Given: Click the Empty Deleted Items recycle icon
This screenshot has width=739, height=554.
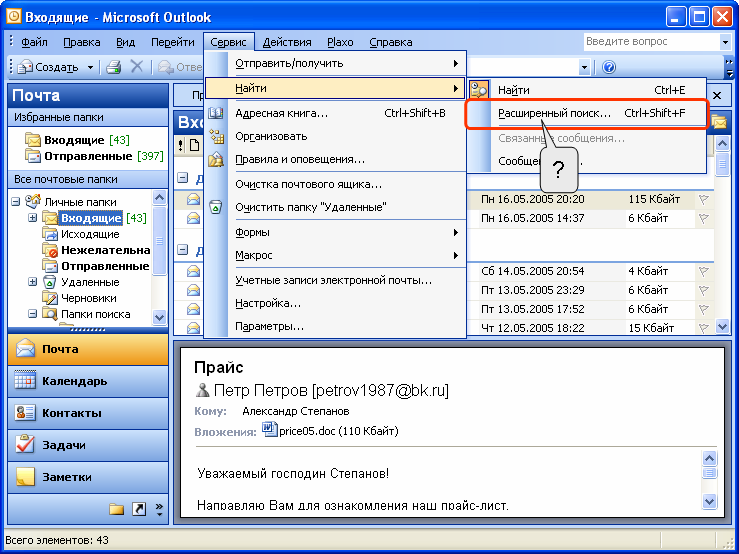Looking at the screenshot, I should pyautogui.click(x=216, y=207).
